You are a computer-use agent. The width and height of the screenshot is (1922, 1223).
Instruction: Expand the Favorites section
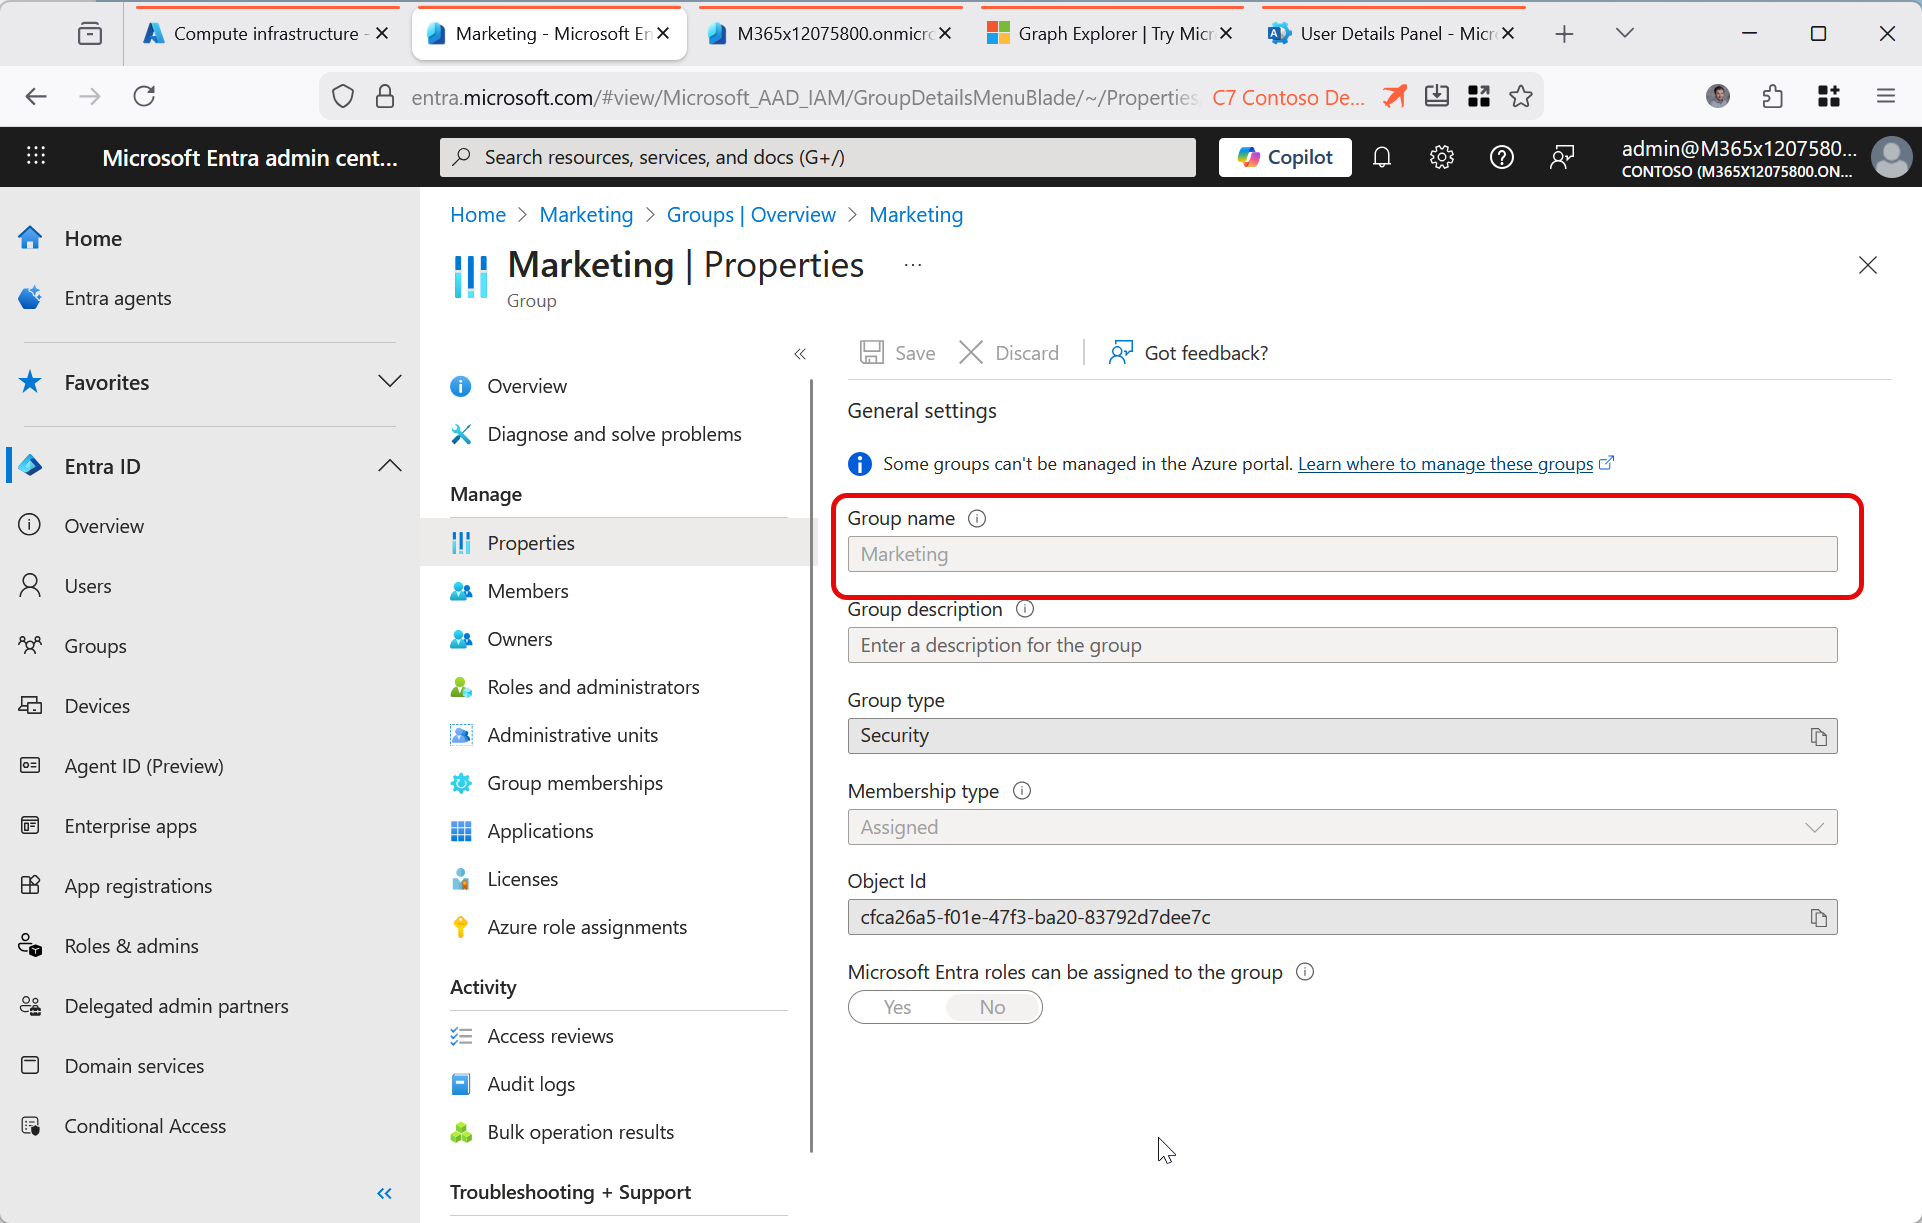pos(389,382)
